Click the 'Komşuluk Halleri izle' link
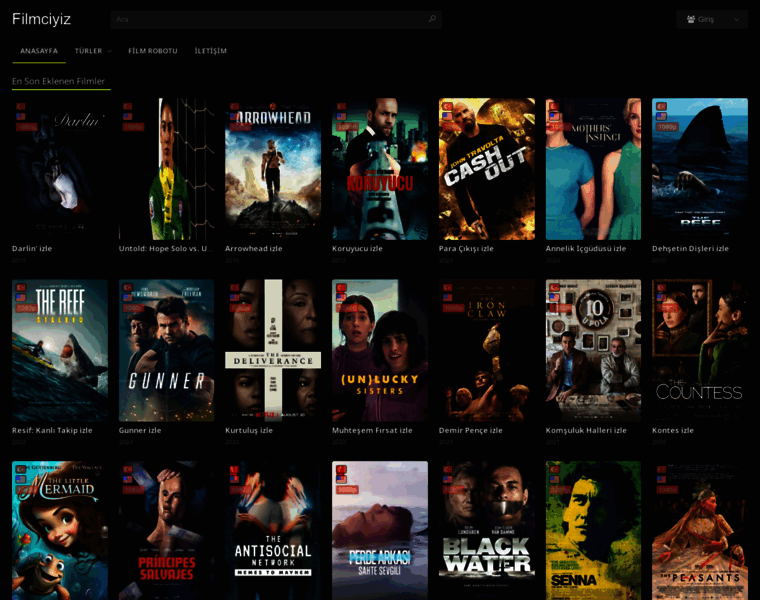The height and width of the screenshot is (600, 760). pos(586,430)
